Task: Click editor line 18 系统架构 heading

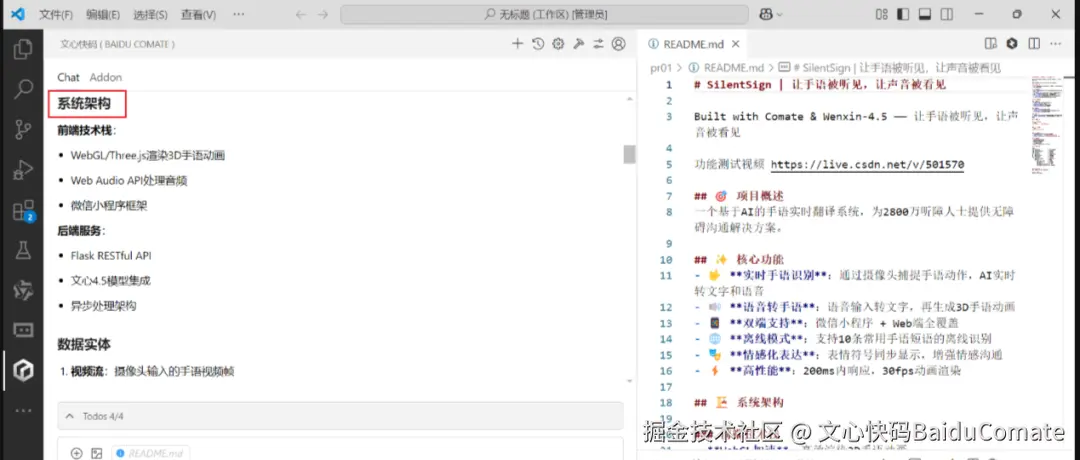Action: 739,402
